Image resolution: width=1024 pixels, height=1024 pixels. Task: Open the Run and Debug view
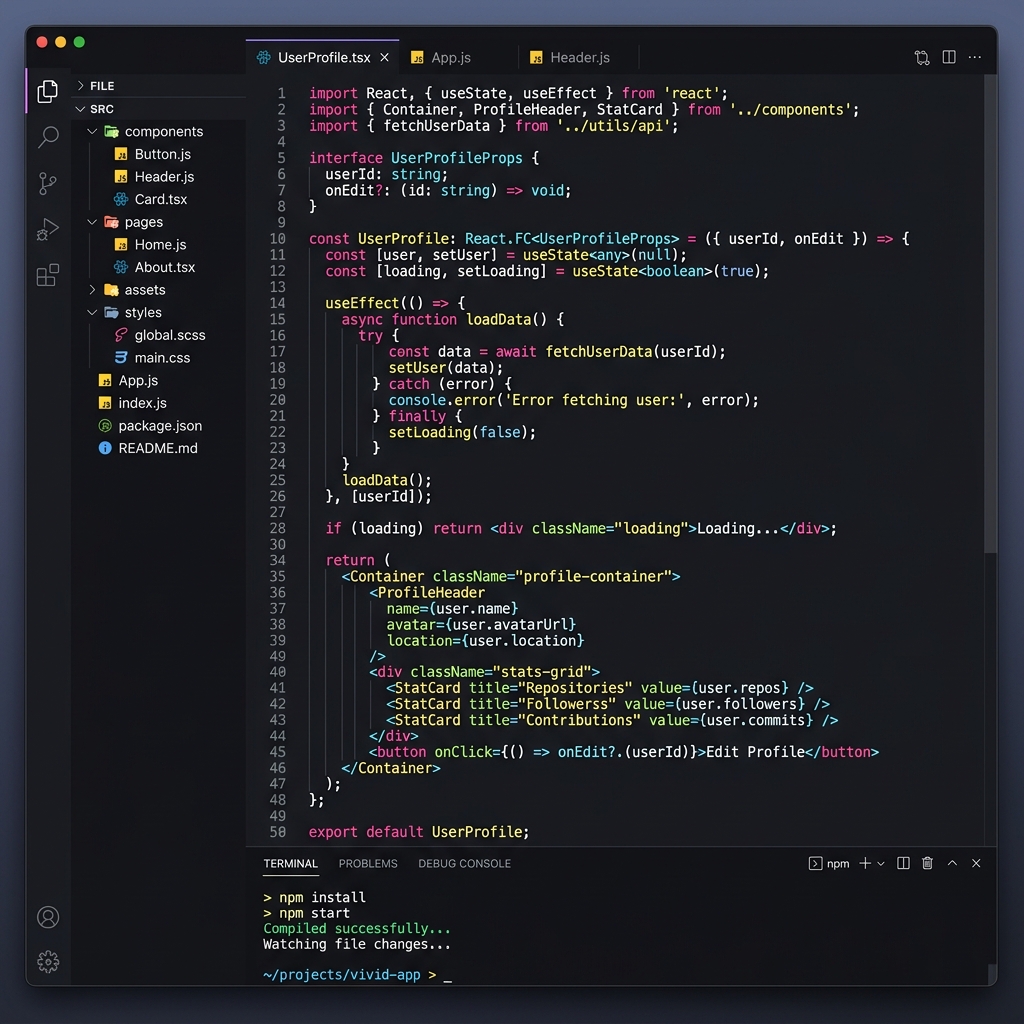tap(47, 229)
